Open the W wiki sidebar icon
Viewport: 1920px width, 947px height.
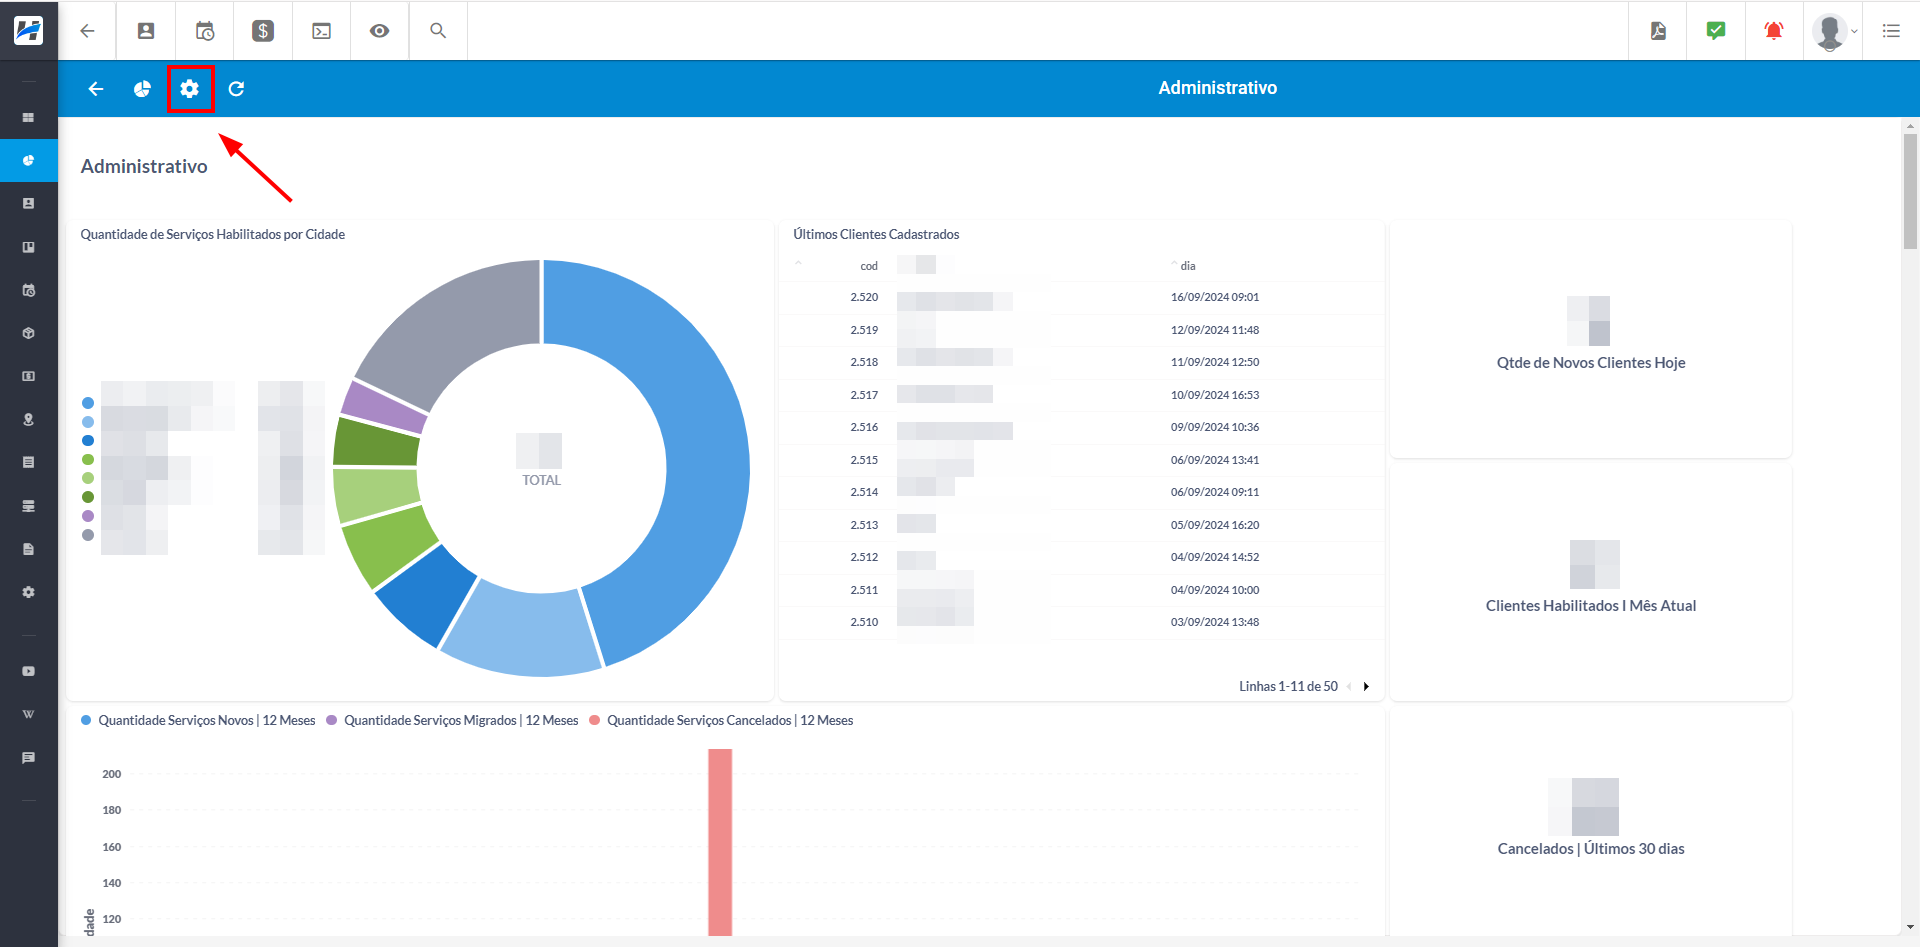point(29,714)
